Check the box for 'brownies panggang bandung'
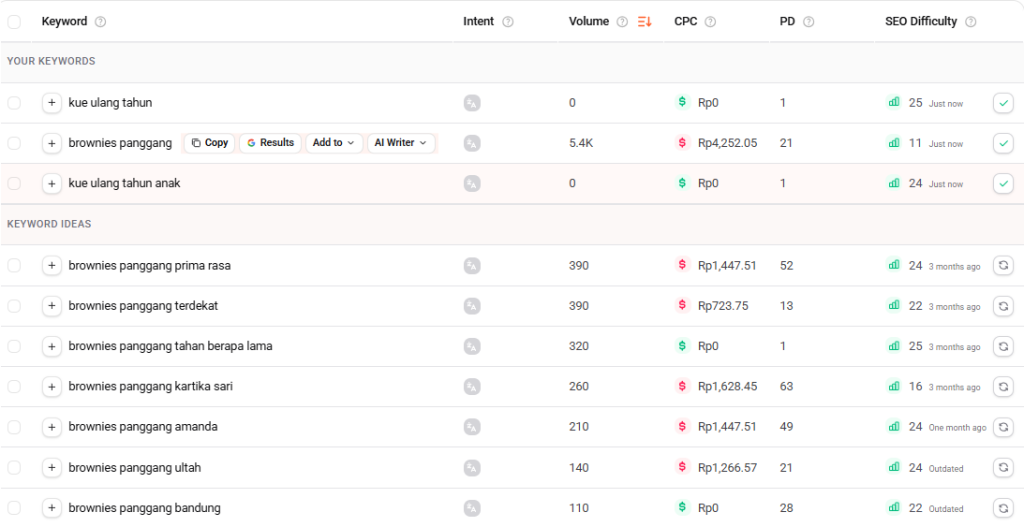Image resolution: width=1024 pixels, height=527 pixels. point(14,508)
